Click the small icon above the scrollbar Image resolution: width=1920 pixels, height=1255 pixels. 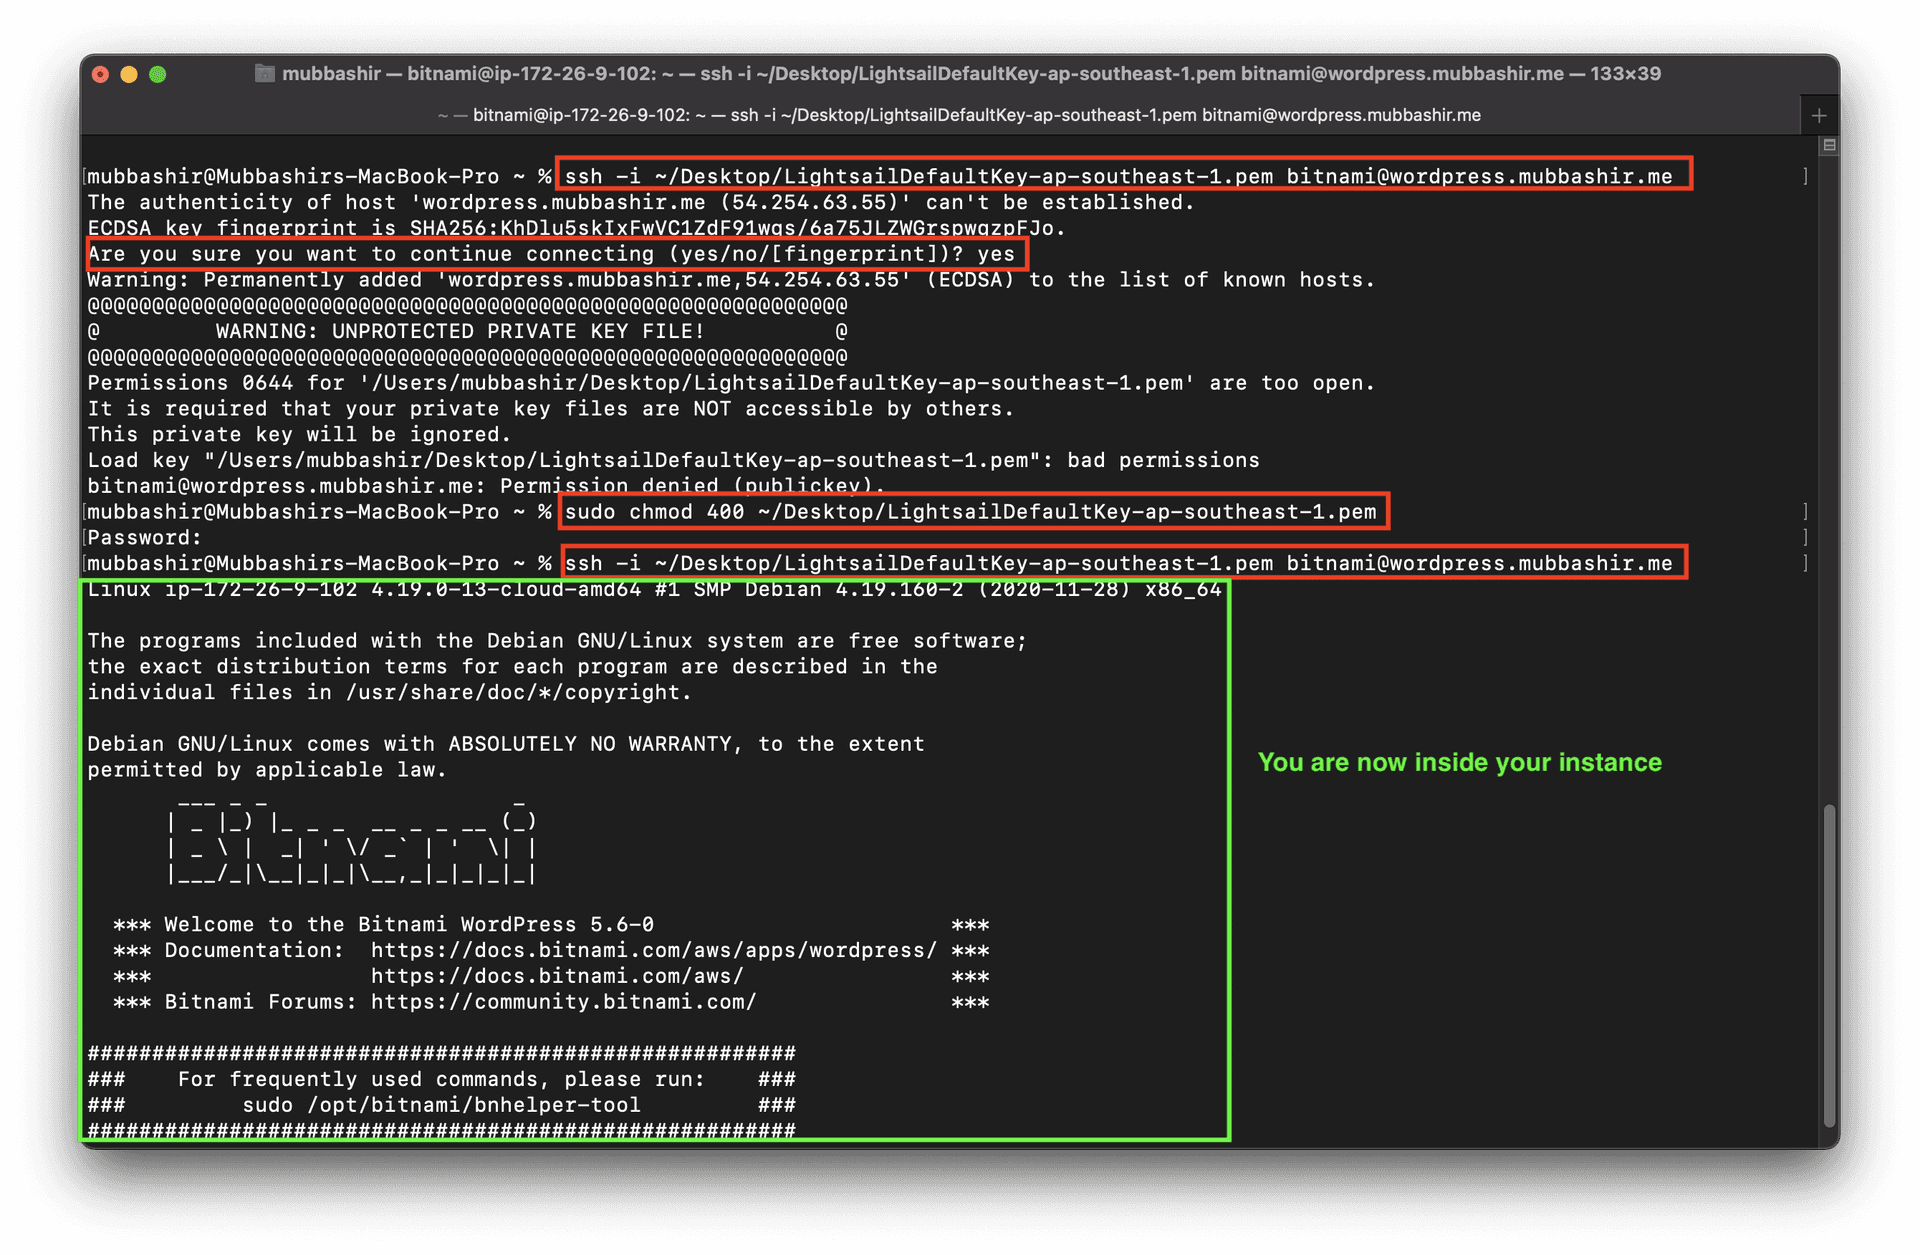pos(1829,145)
